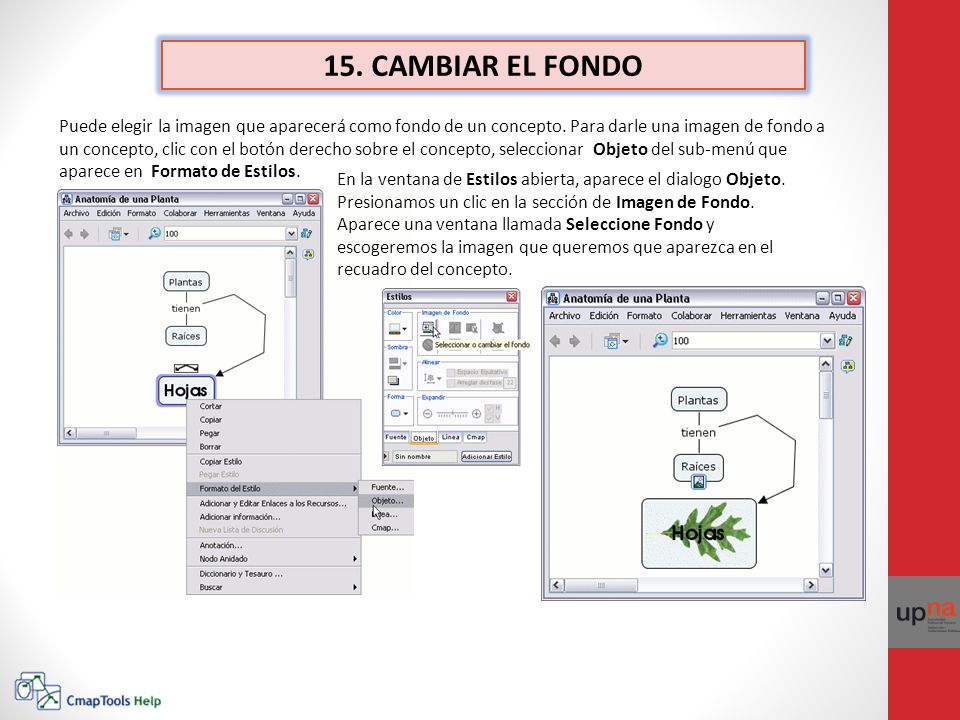Open Herramientas menu in leaf-image window
The width and height of the screenshot is (960, 720).
point(748,316)
